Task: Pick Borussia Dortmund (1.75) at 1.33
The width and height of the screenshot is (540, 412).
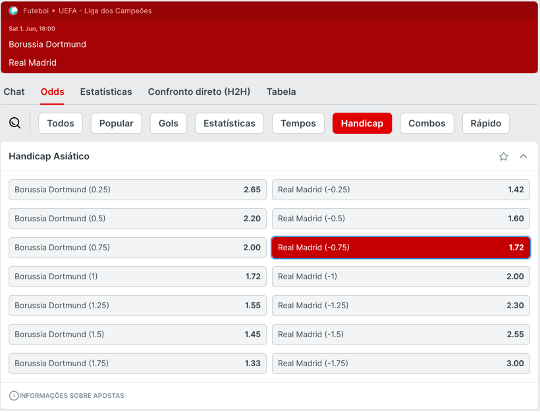Action: click(137, 363)
